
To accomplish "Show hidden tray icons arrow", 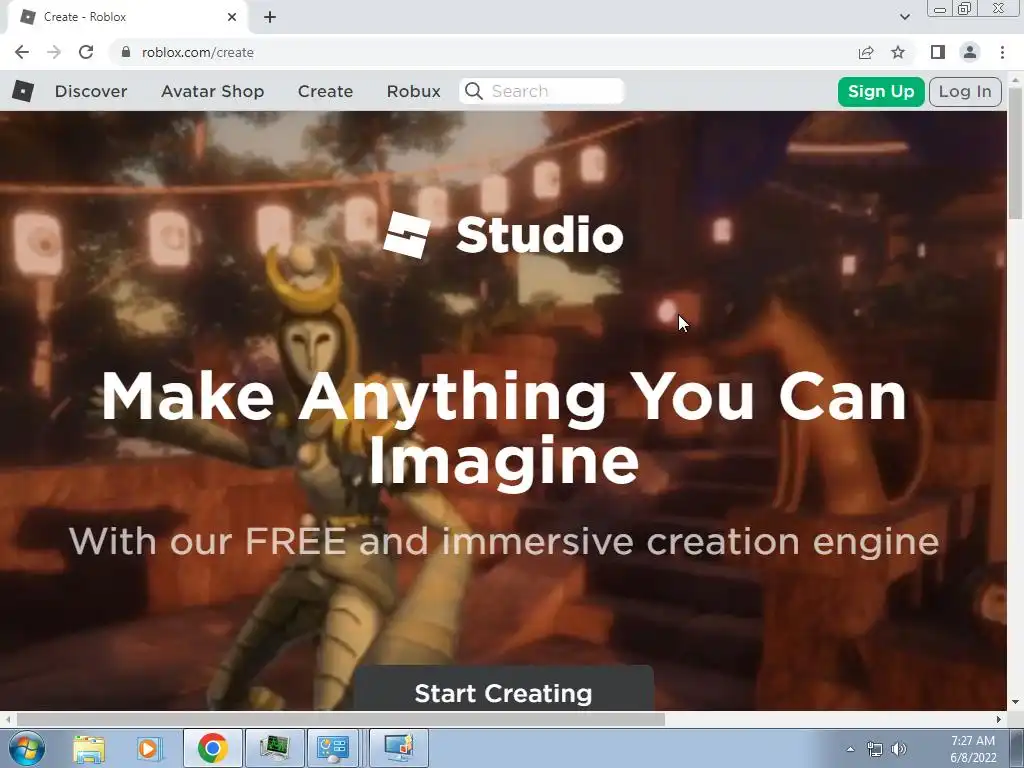I will click(x=850, y=749).
